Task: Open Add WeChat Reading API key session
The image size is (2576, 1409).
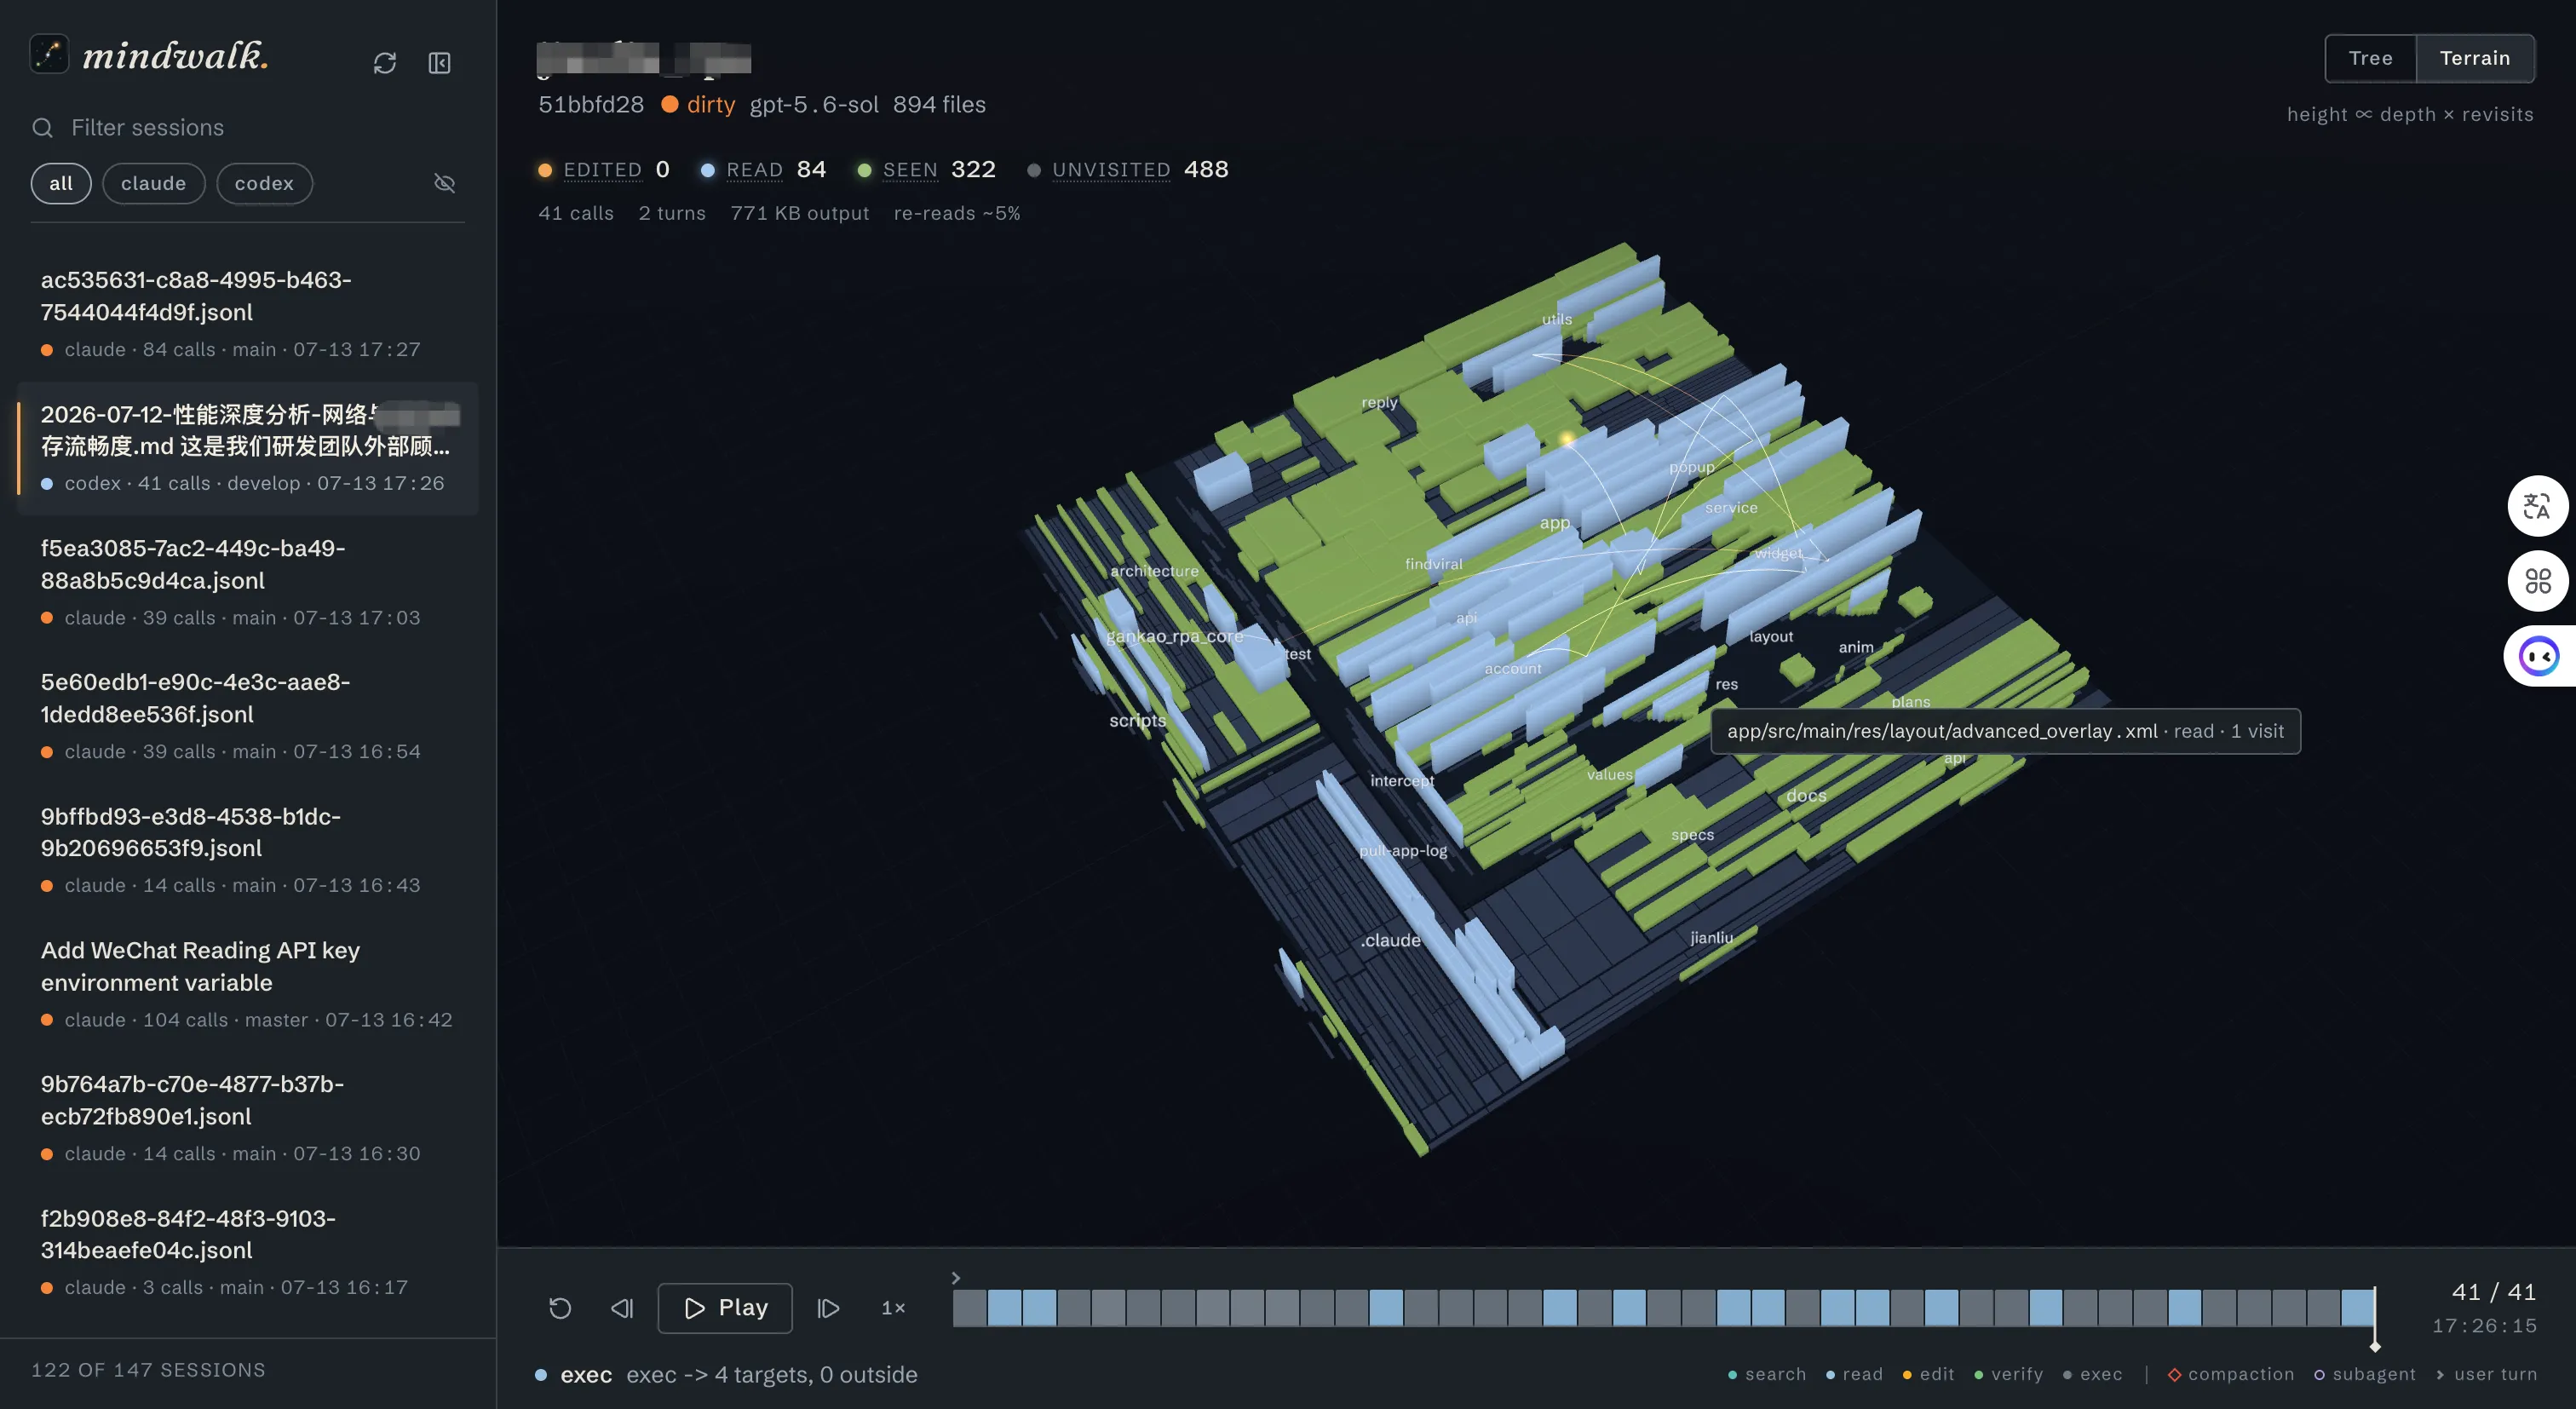Action: pyautogui.click(x=248, y=984)
